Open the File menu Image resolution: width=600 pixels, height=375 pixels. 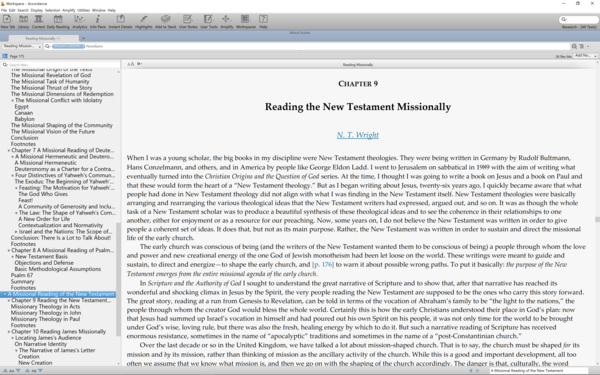tap(4, 10)
